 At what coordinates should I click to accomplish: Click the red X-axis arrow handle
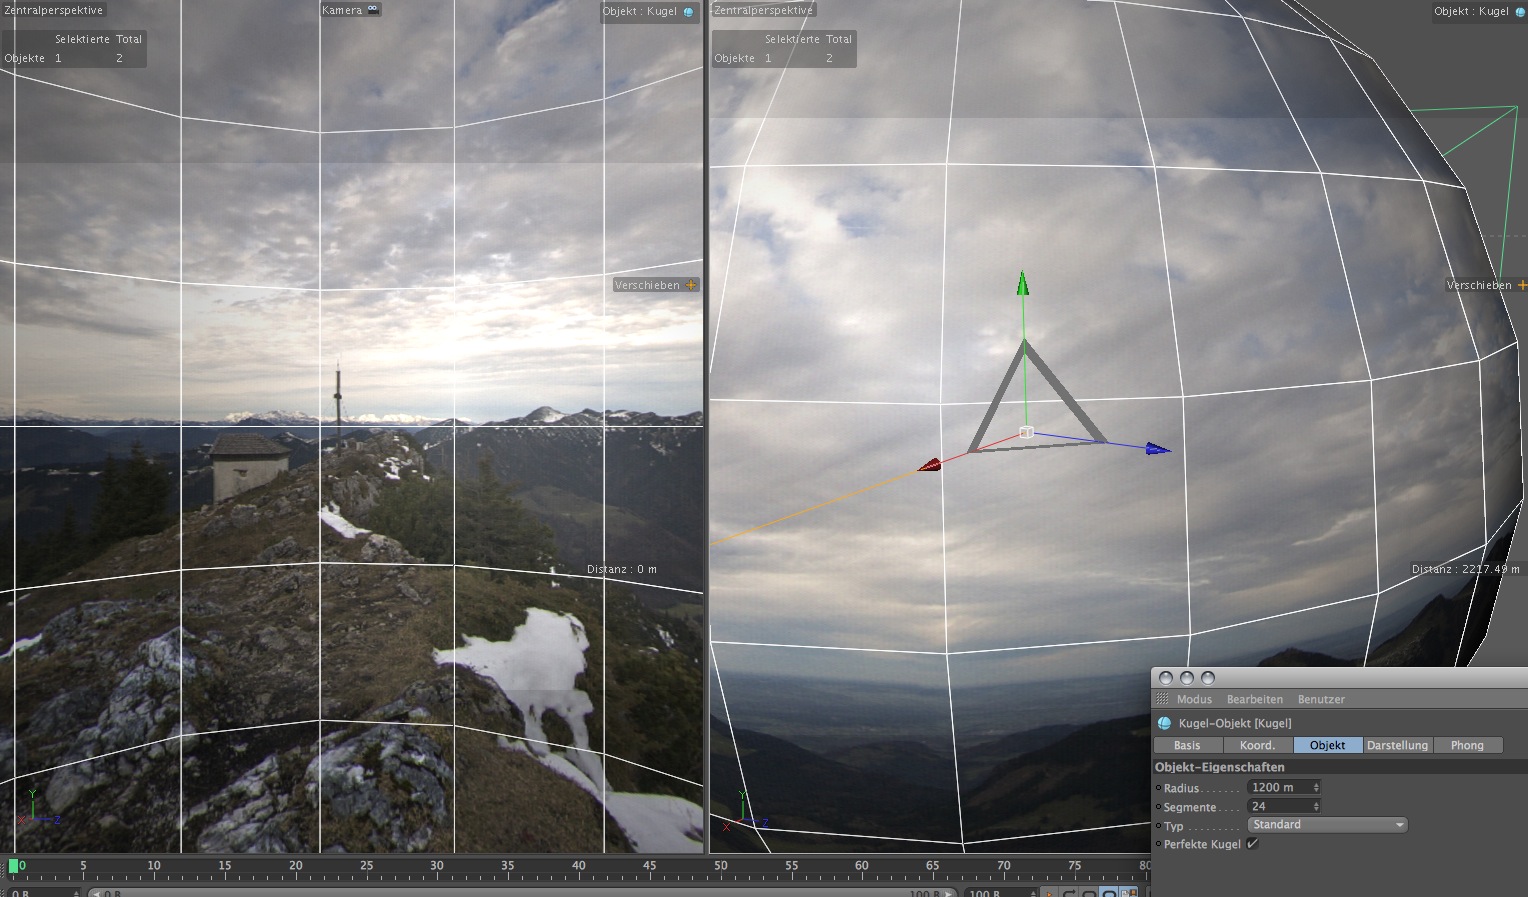(929, 465)
